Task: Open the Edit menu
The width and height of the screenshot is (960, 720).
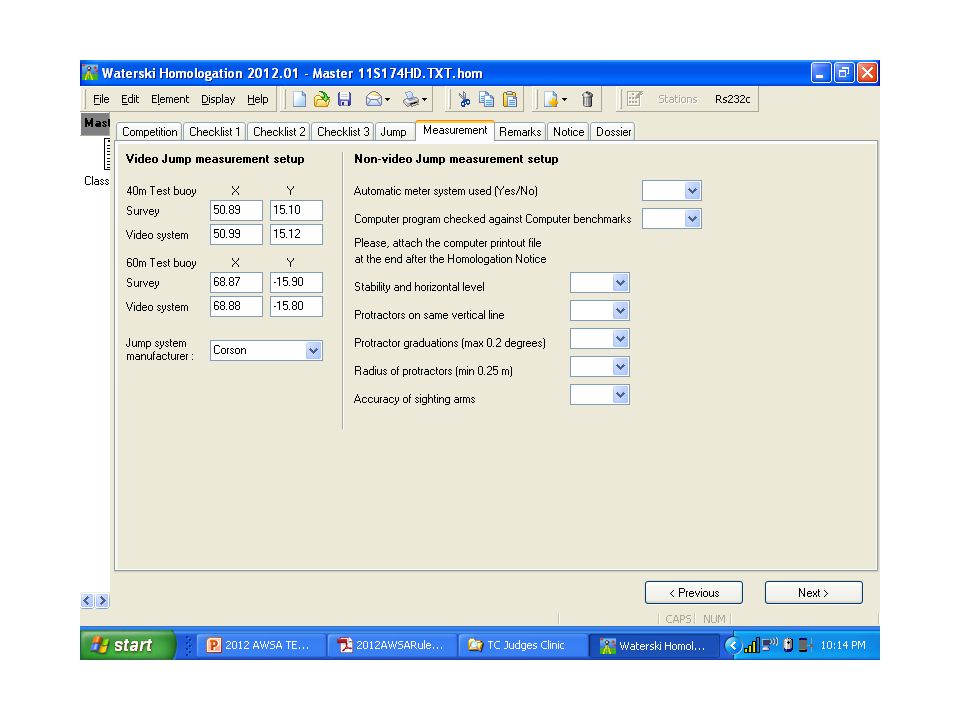Action: [130, 99]
